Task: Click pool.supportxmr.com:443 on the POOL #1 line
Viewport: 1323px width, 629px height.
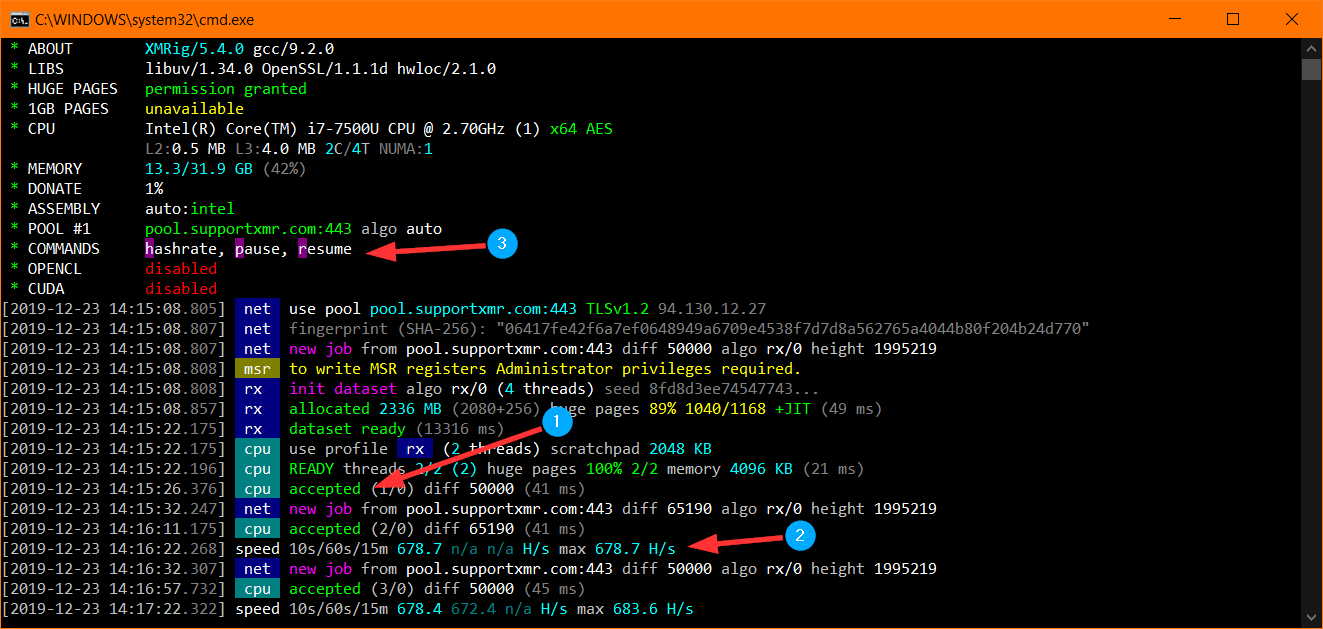Action: (248, 228)
